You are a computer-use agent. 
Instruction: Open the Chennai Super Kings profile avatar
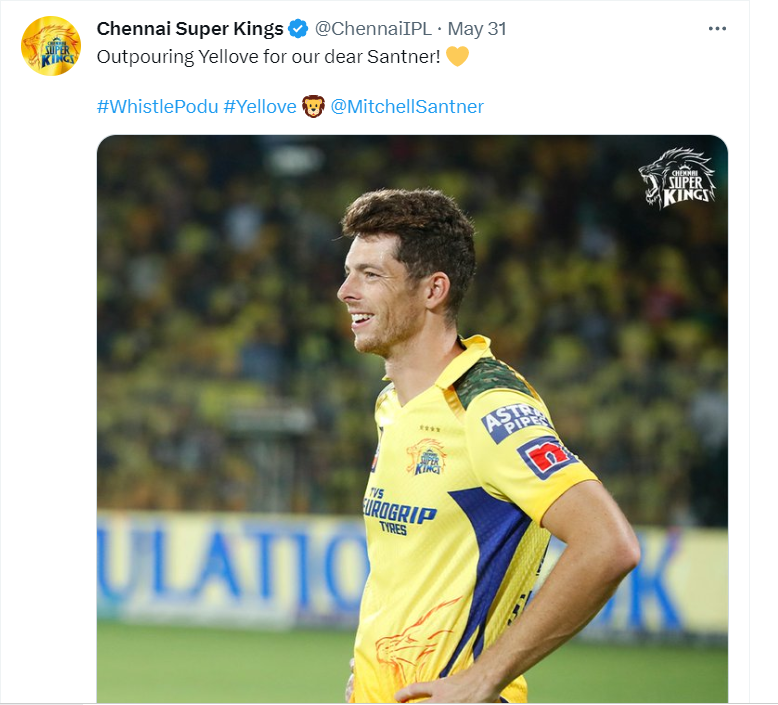click(x=51, y=46)
